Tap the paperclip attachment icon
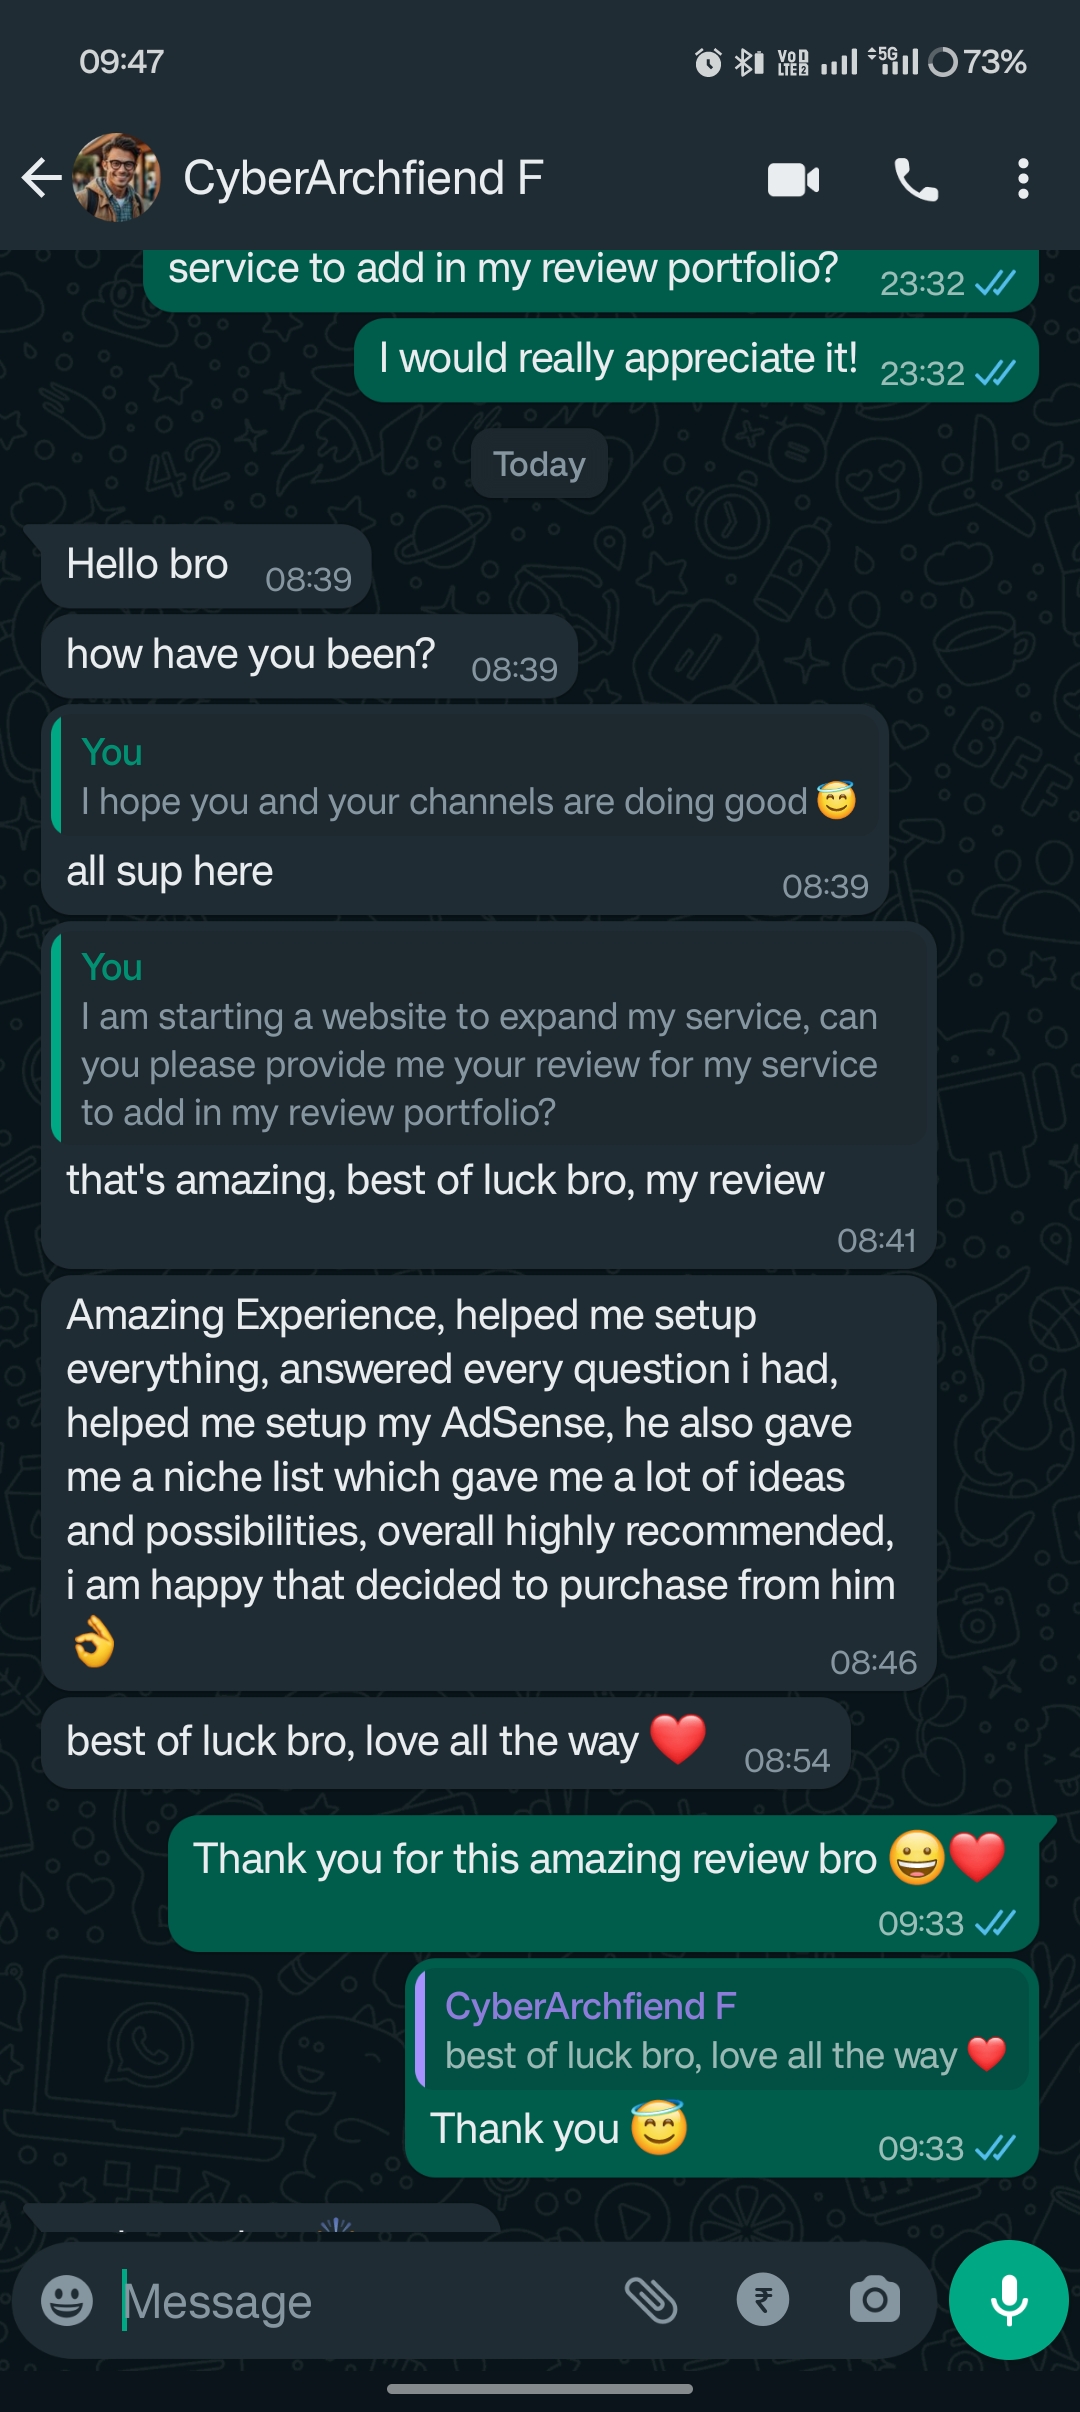 (x=651, y=2300)
